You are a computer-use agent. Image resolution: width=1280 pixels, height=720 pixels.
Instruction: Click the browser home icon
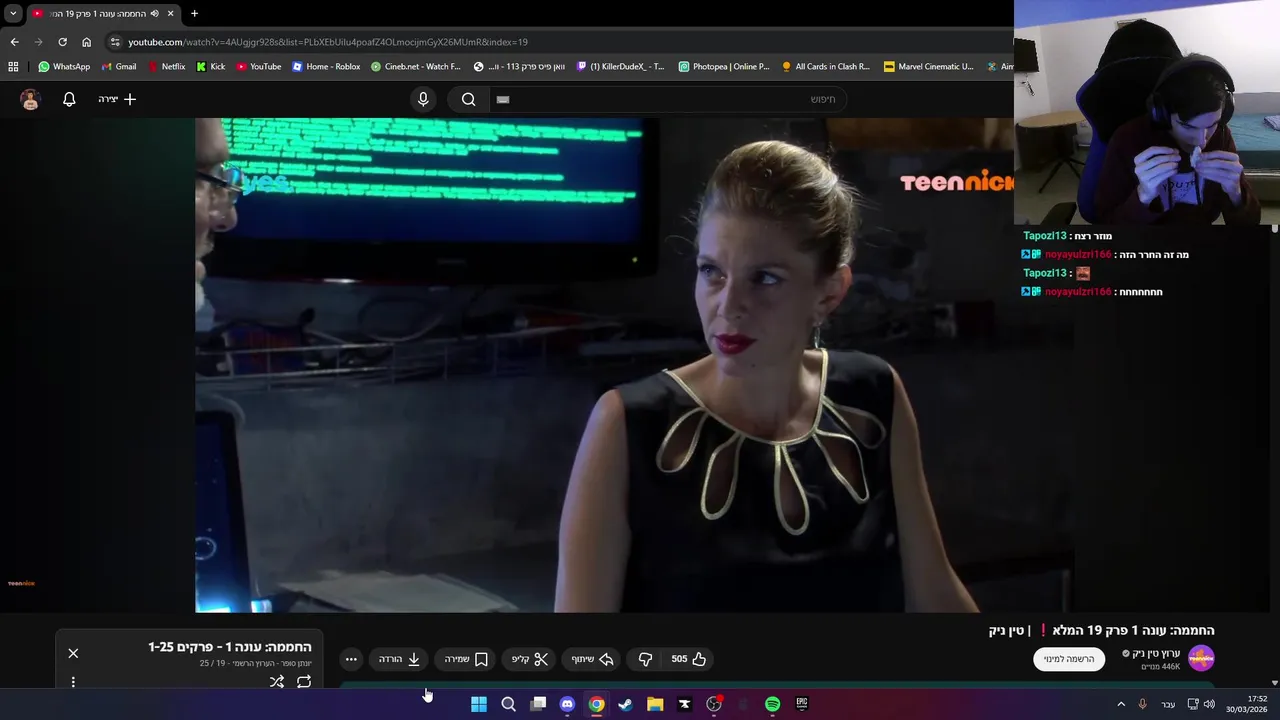86,42
